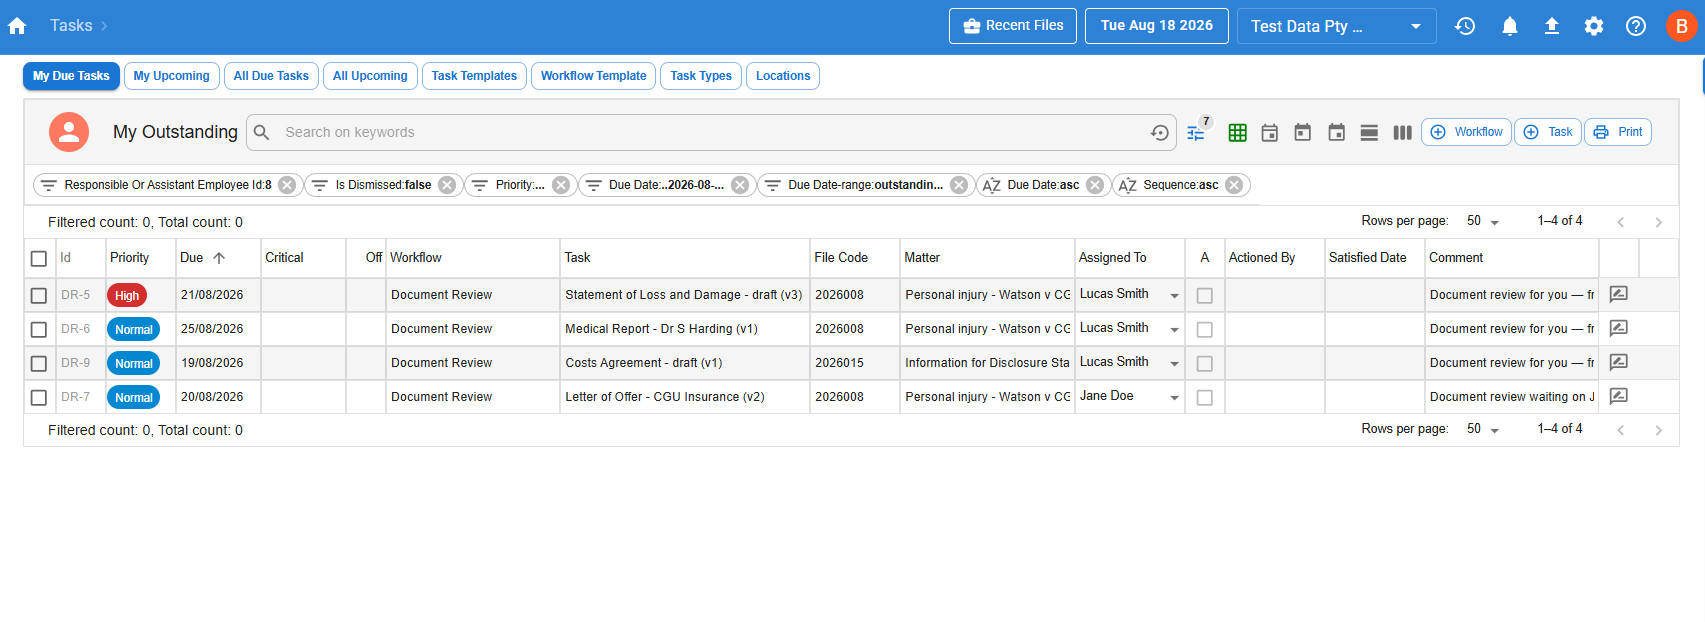Open the Locations tab

(x=783, y=76)
